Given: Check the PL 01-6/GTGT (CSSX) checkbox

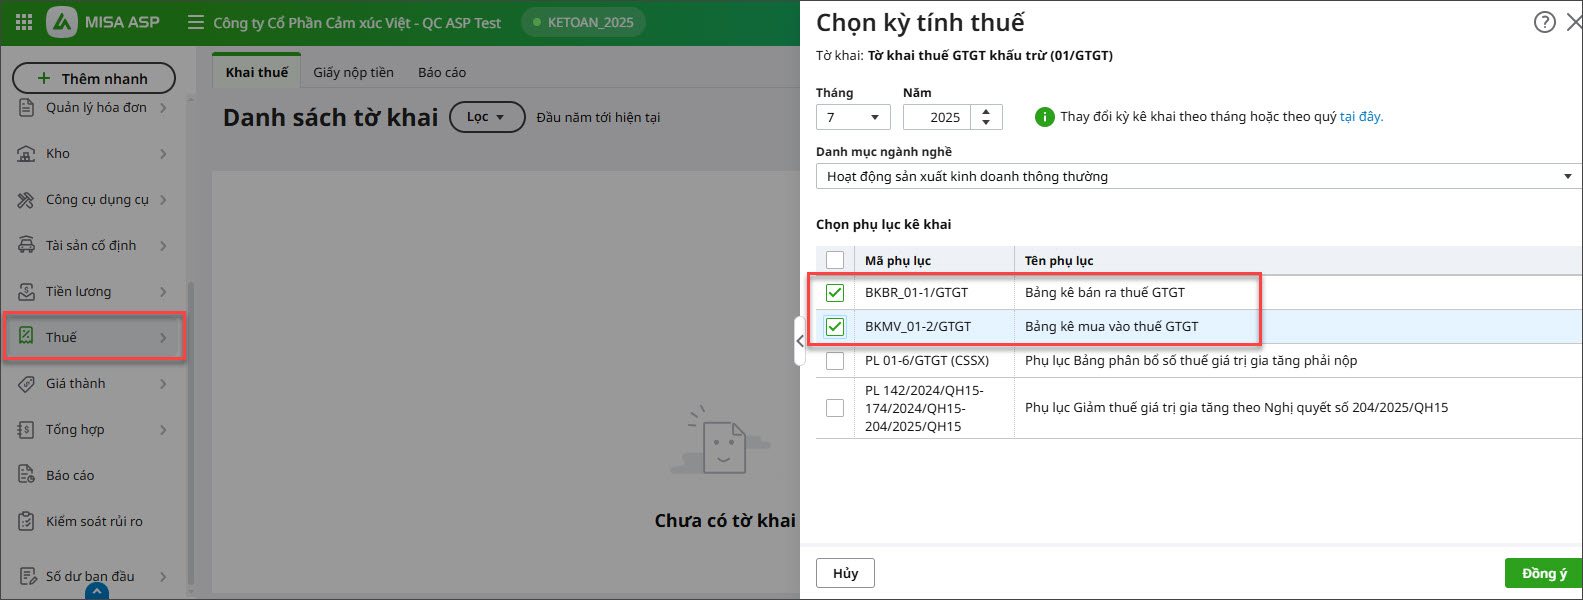Looking at the screenshot, I should pos(835,361).
